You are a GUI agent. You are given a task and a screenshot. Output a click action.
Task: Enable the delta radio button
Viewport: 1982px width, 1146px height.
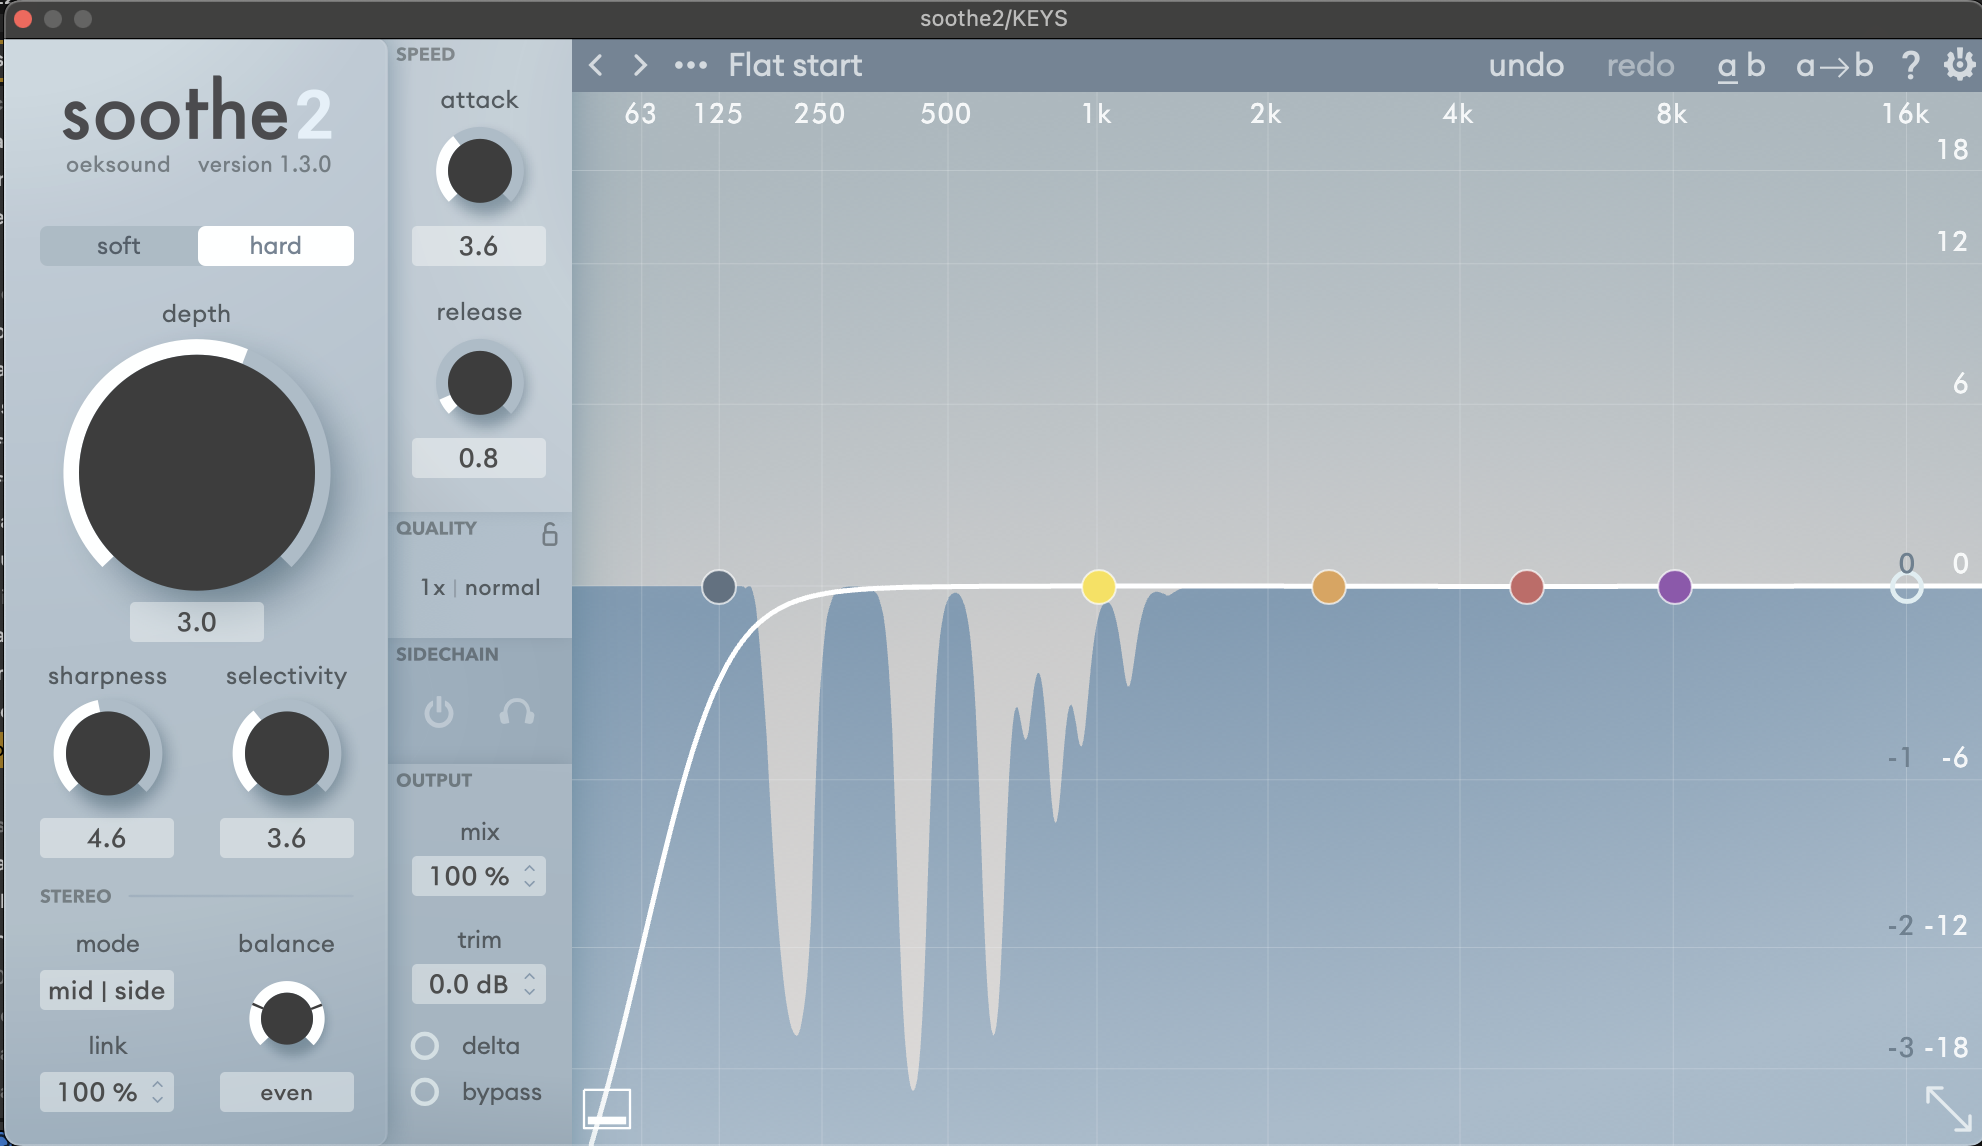point(425,1046)
